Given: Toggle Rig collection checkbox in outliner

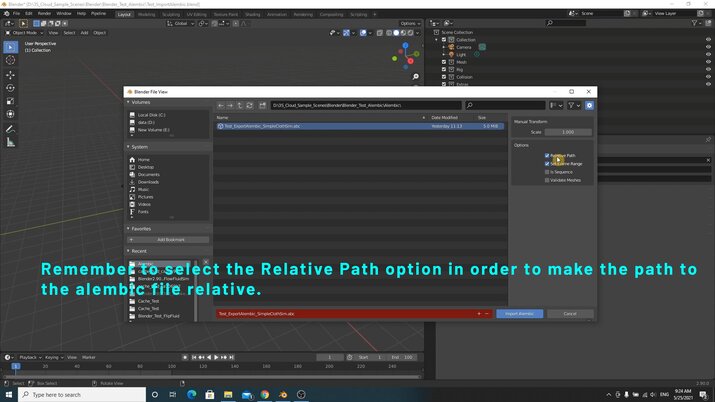Looking at the screenshot, I should coord(444,69).
